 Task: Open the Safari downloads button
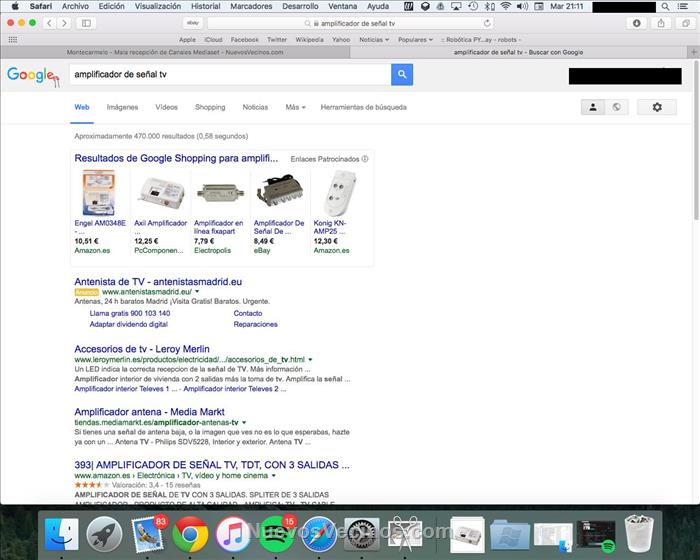(x=636, y=23)
